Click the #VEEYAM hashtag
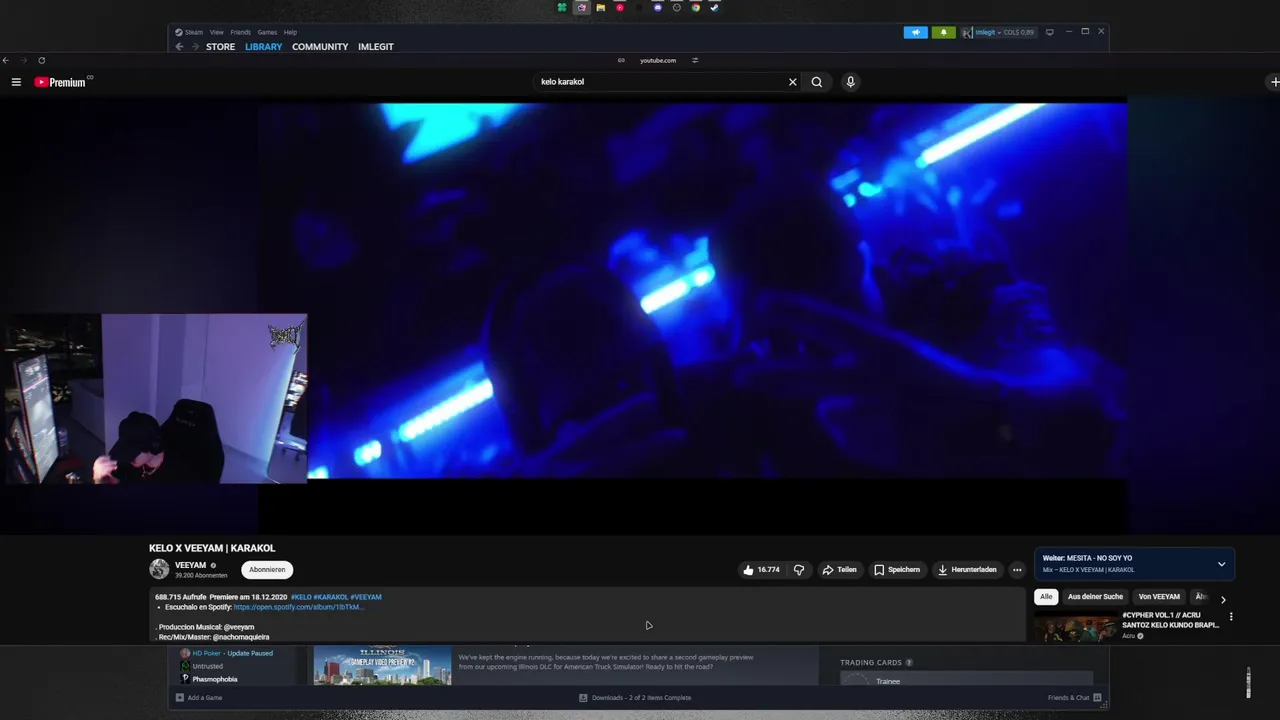Screen dimensions: 1280x720 click(x=366, y=597)
